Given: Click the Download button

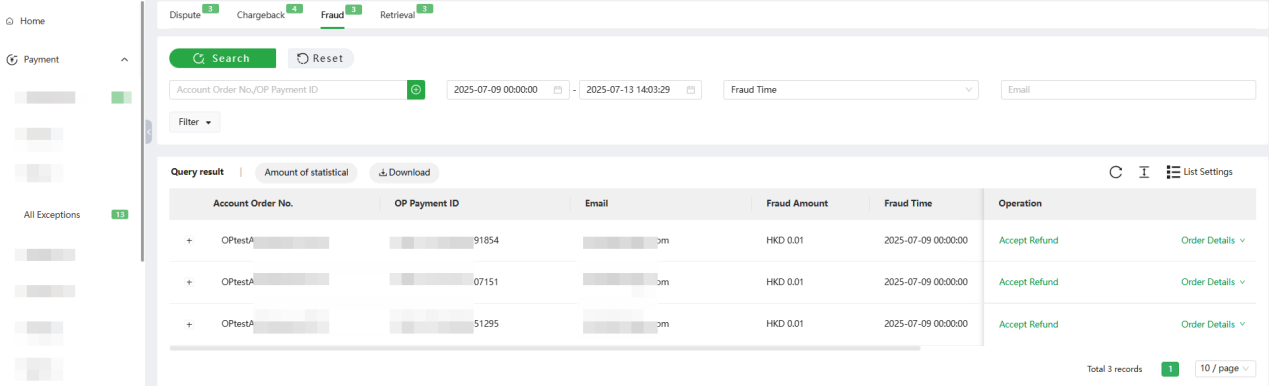Looking at the screenshot, I should (x=404, y=172).
